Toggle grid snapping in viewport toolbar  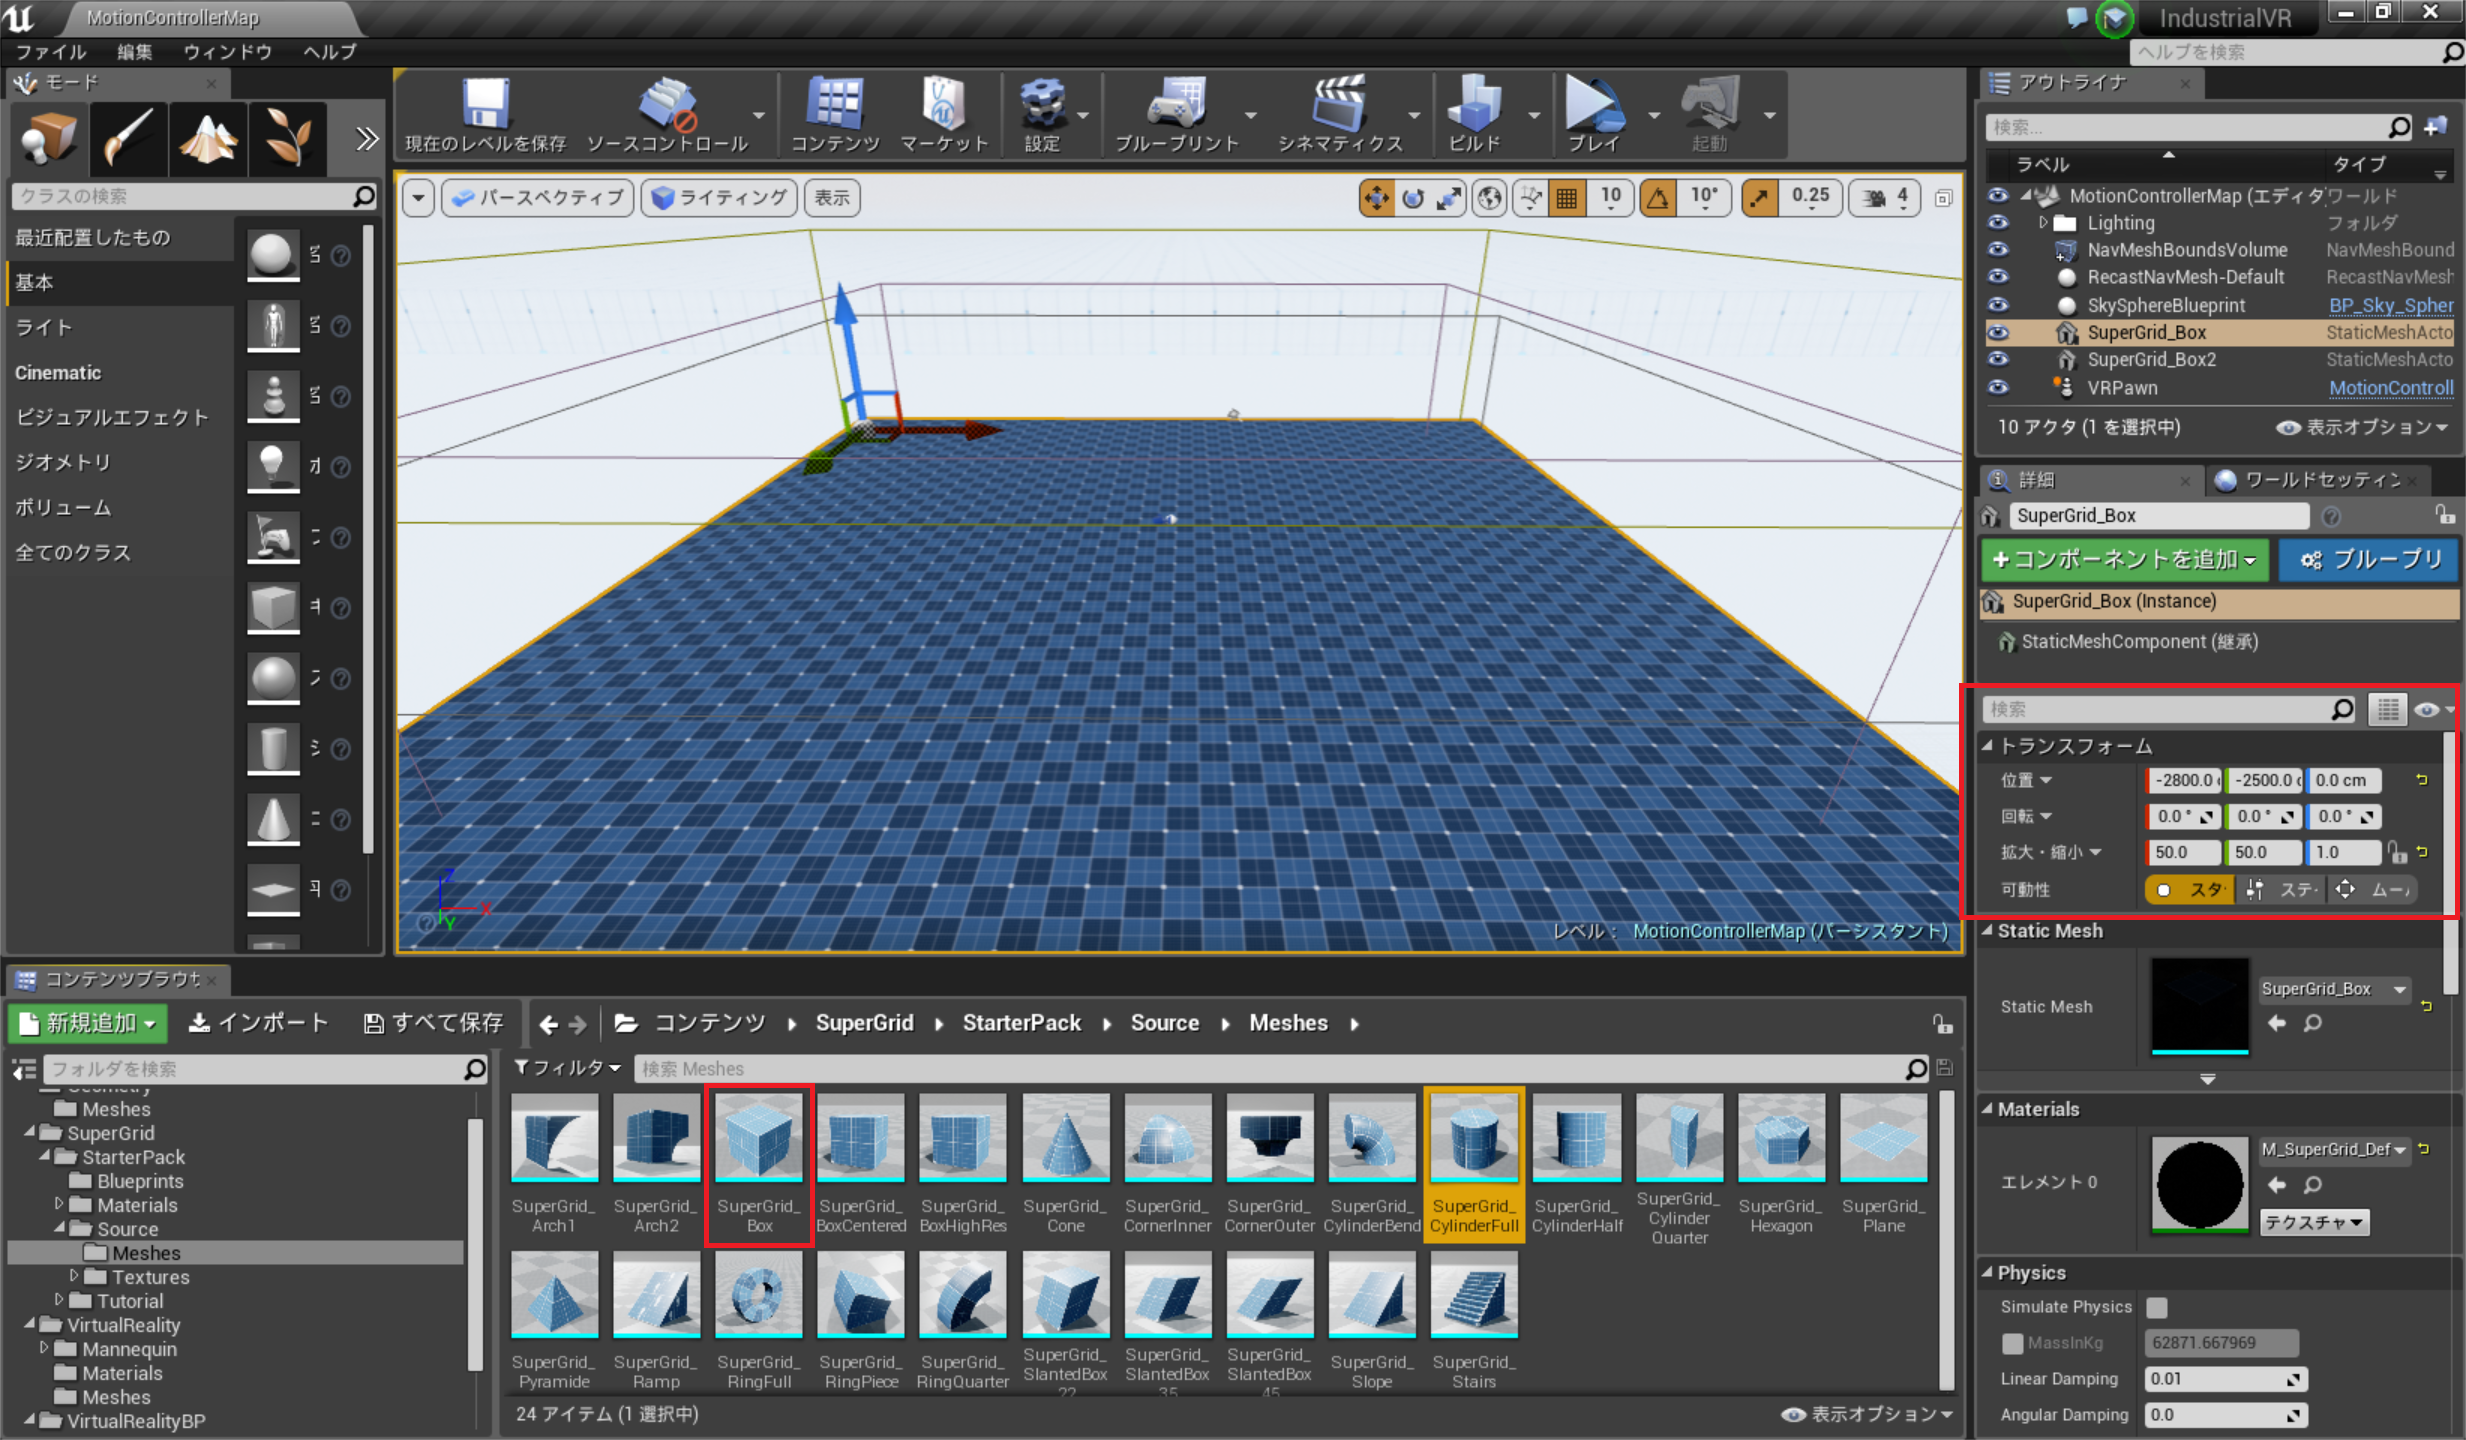[1567, 198]
